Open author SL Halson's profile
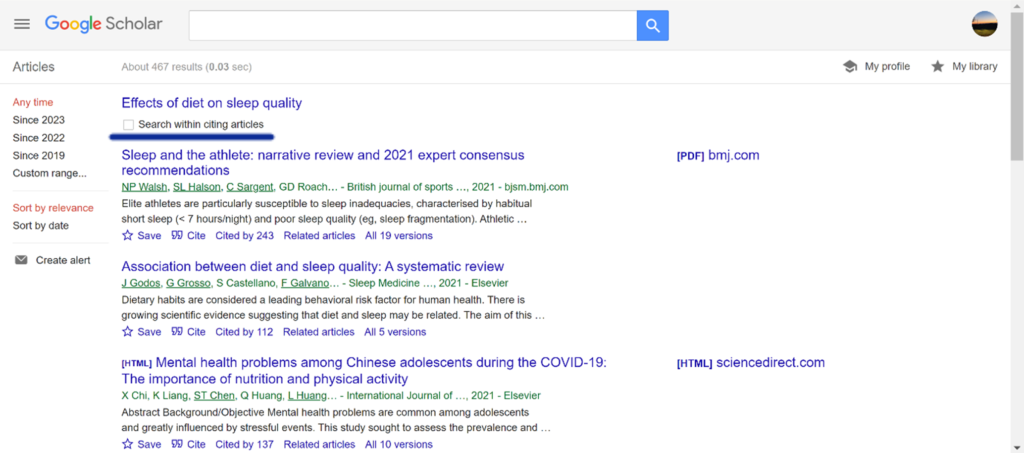Screen dimensions: 1024x453 197,187
